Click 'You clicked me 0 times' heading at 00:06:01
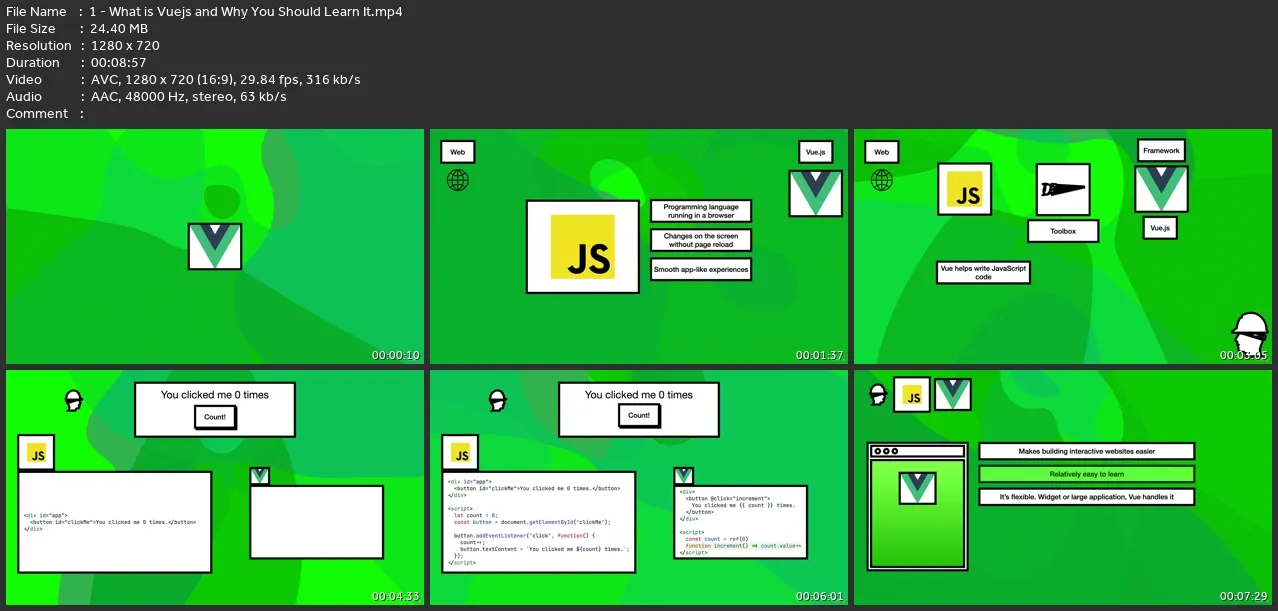This screenshot has height=611, width=1278. (x=639, y=395)
